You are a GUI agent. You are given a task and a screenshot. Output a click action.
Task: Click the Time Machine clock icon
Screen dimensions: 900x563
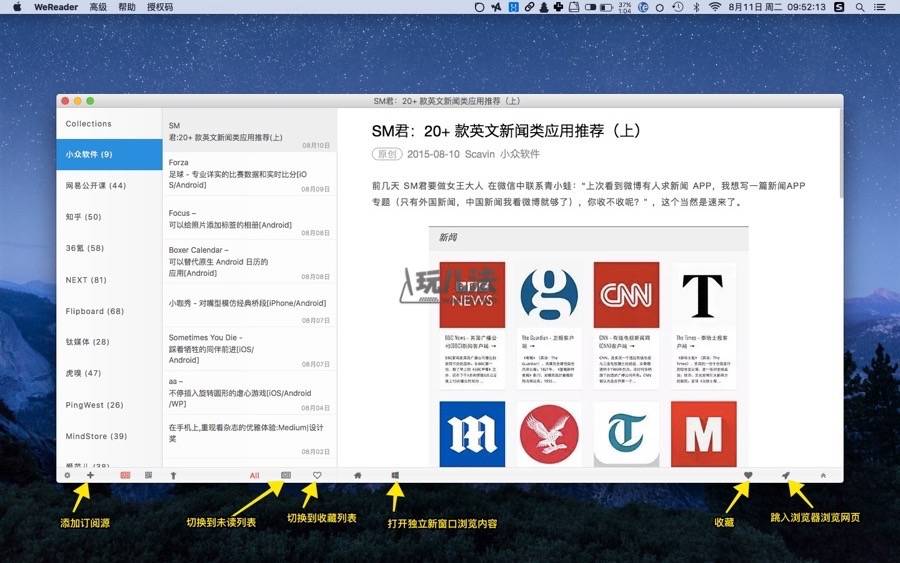(678, 7)
